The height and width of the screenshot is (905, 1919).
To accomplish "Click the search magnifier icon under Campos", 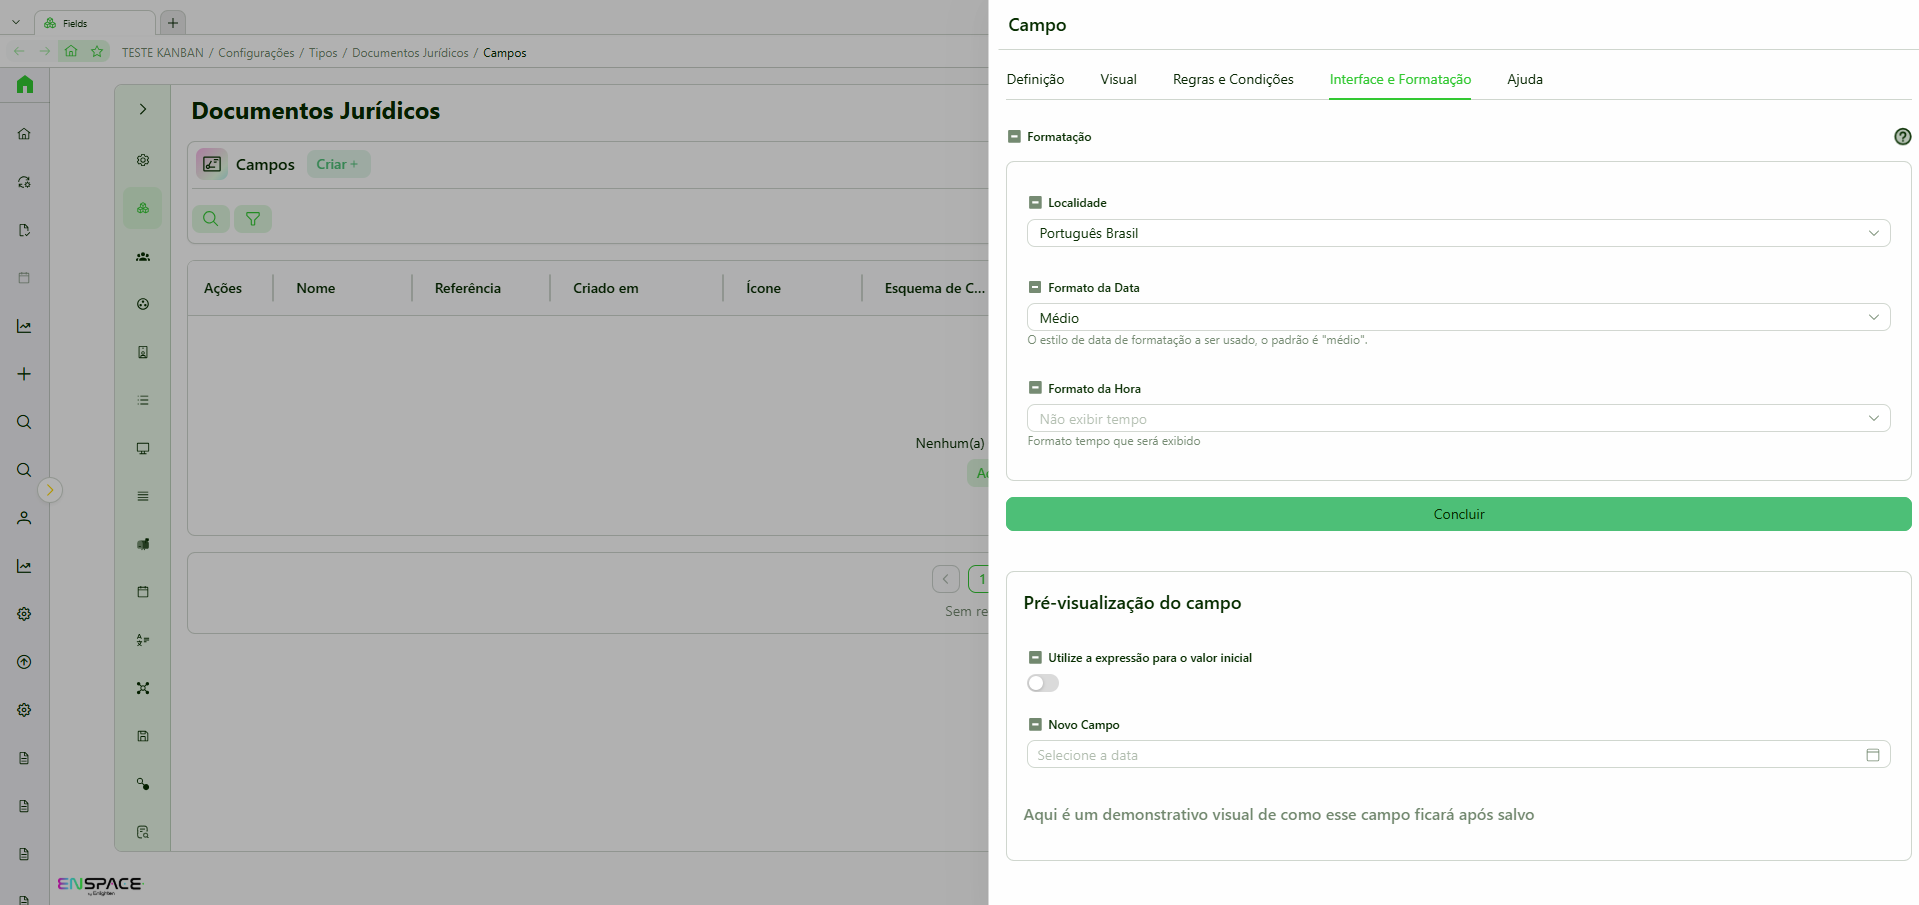I will [x=211, y=219].
